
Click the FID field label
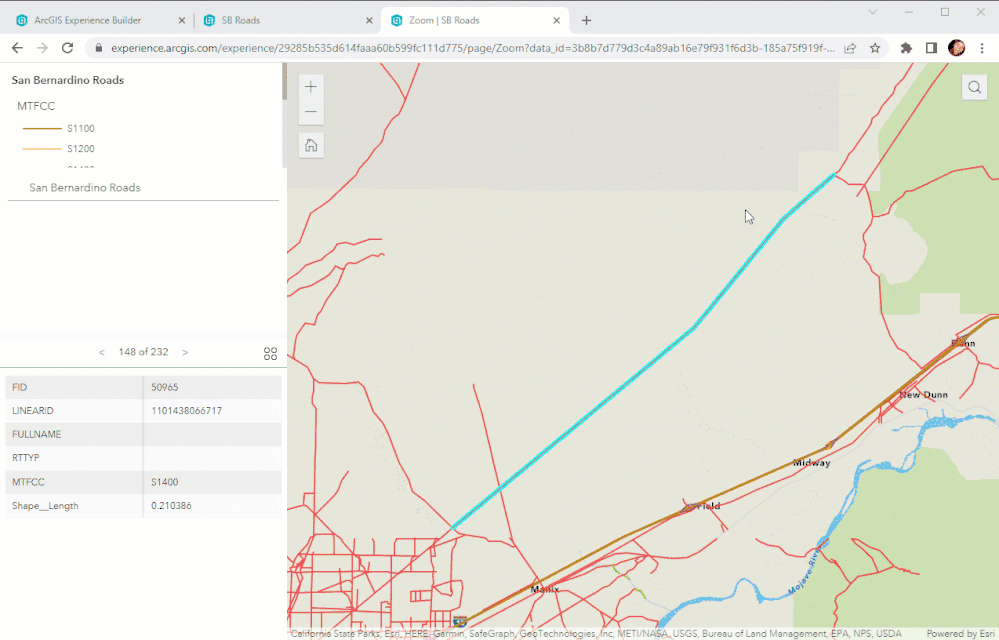pyautogui.click(x=20, y=387)
